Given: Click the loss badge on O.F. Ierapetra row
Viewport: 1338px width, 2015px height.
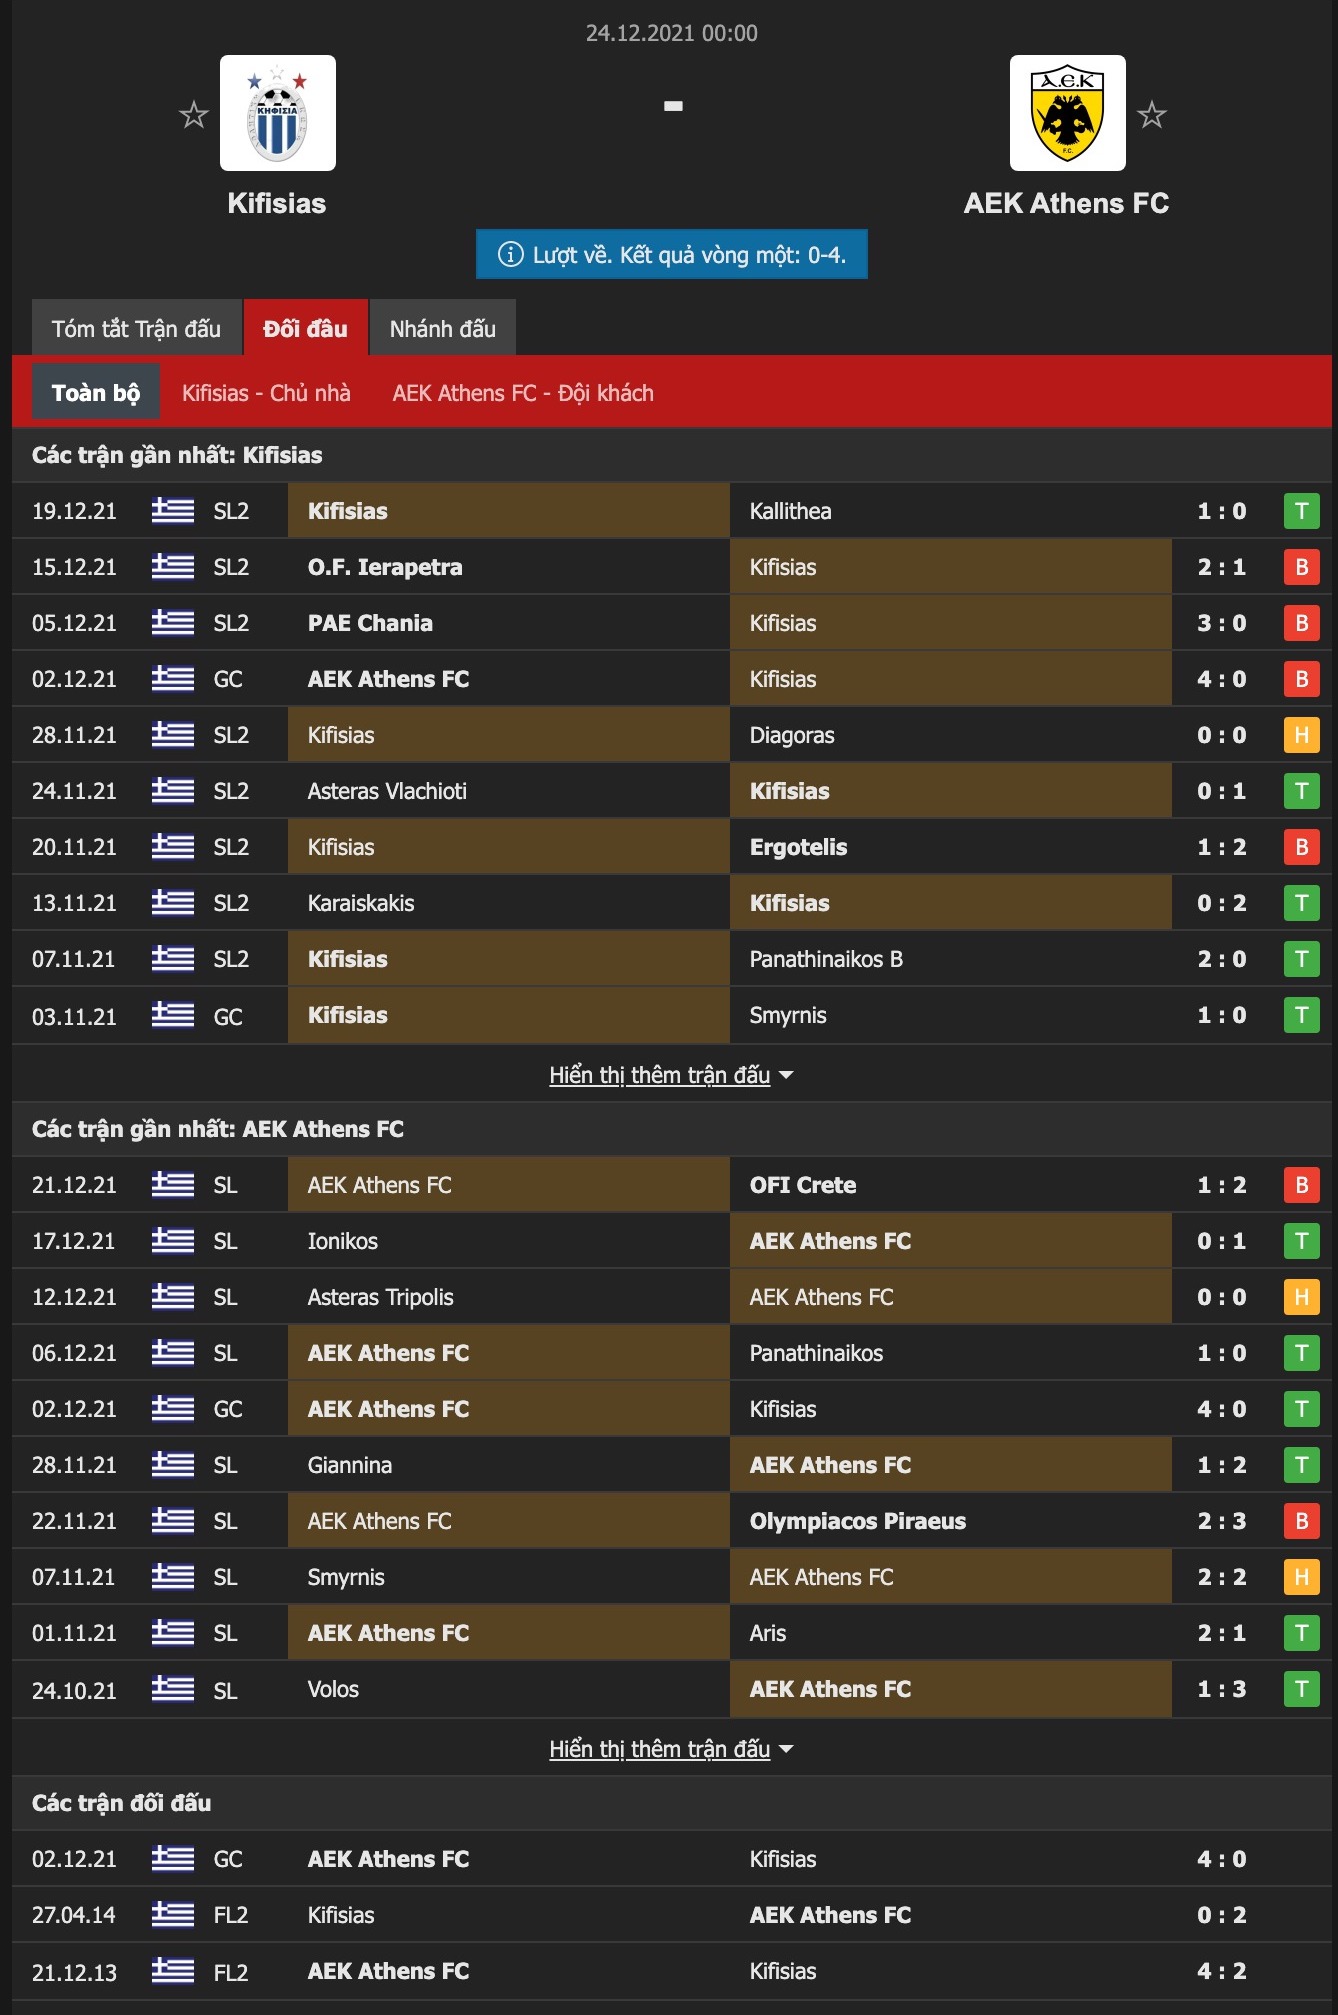Looking at the screenshot, I should (x=1302, y=567).
